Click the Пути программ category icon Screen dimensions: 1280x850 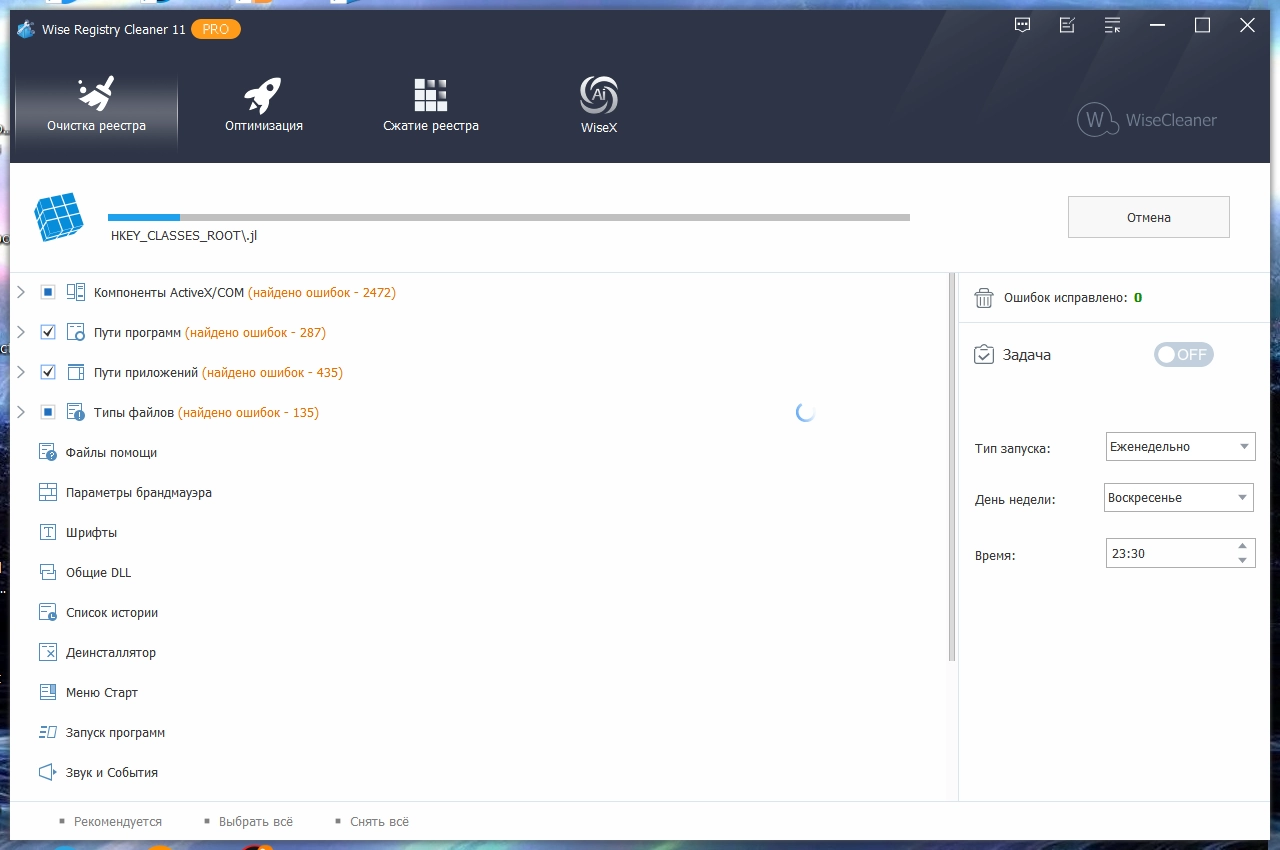tap(76, 333)
